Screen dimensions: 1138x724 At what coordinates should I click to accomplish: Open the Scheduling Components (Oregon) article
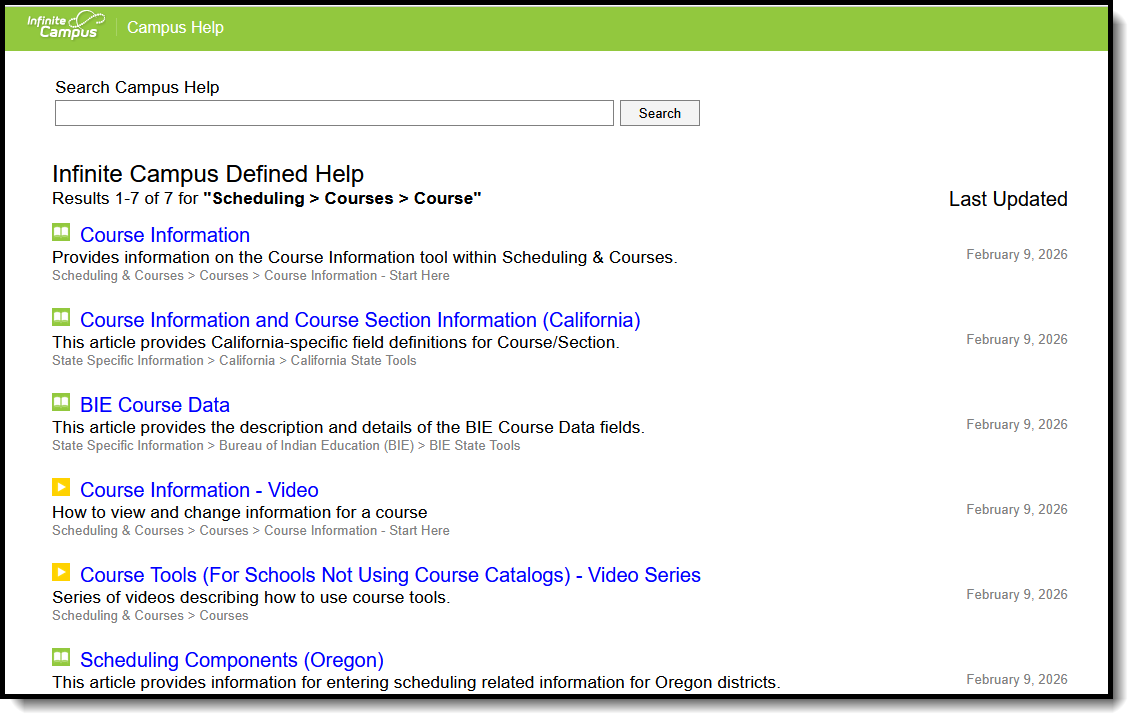coord(232,659)
